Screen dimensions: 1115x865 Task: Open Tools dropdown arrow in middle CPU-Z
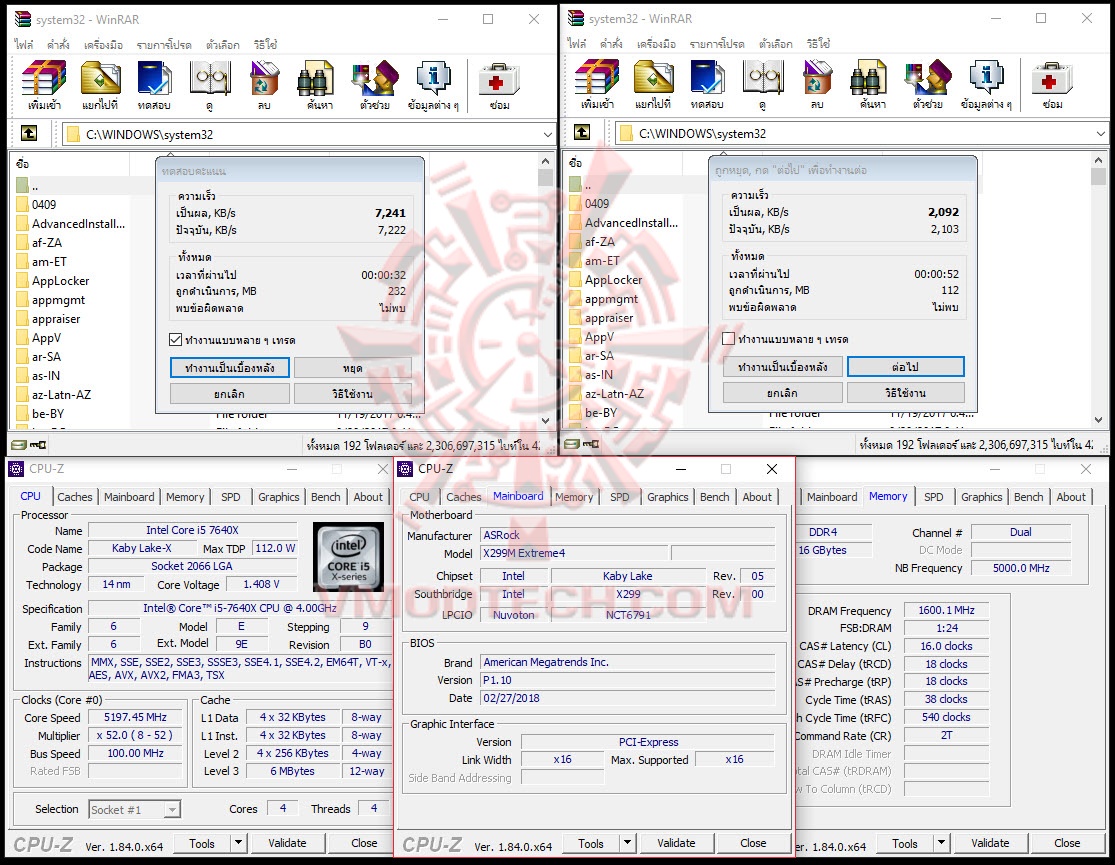tap(627, 843)
